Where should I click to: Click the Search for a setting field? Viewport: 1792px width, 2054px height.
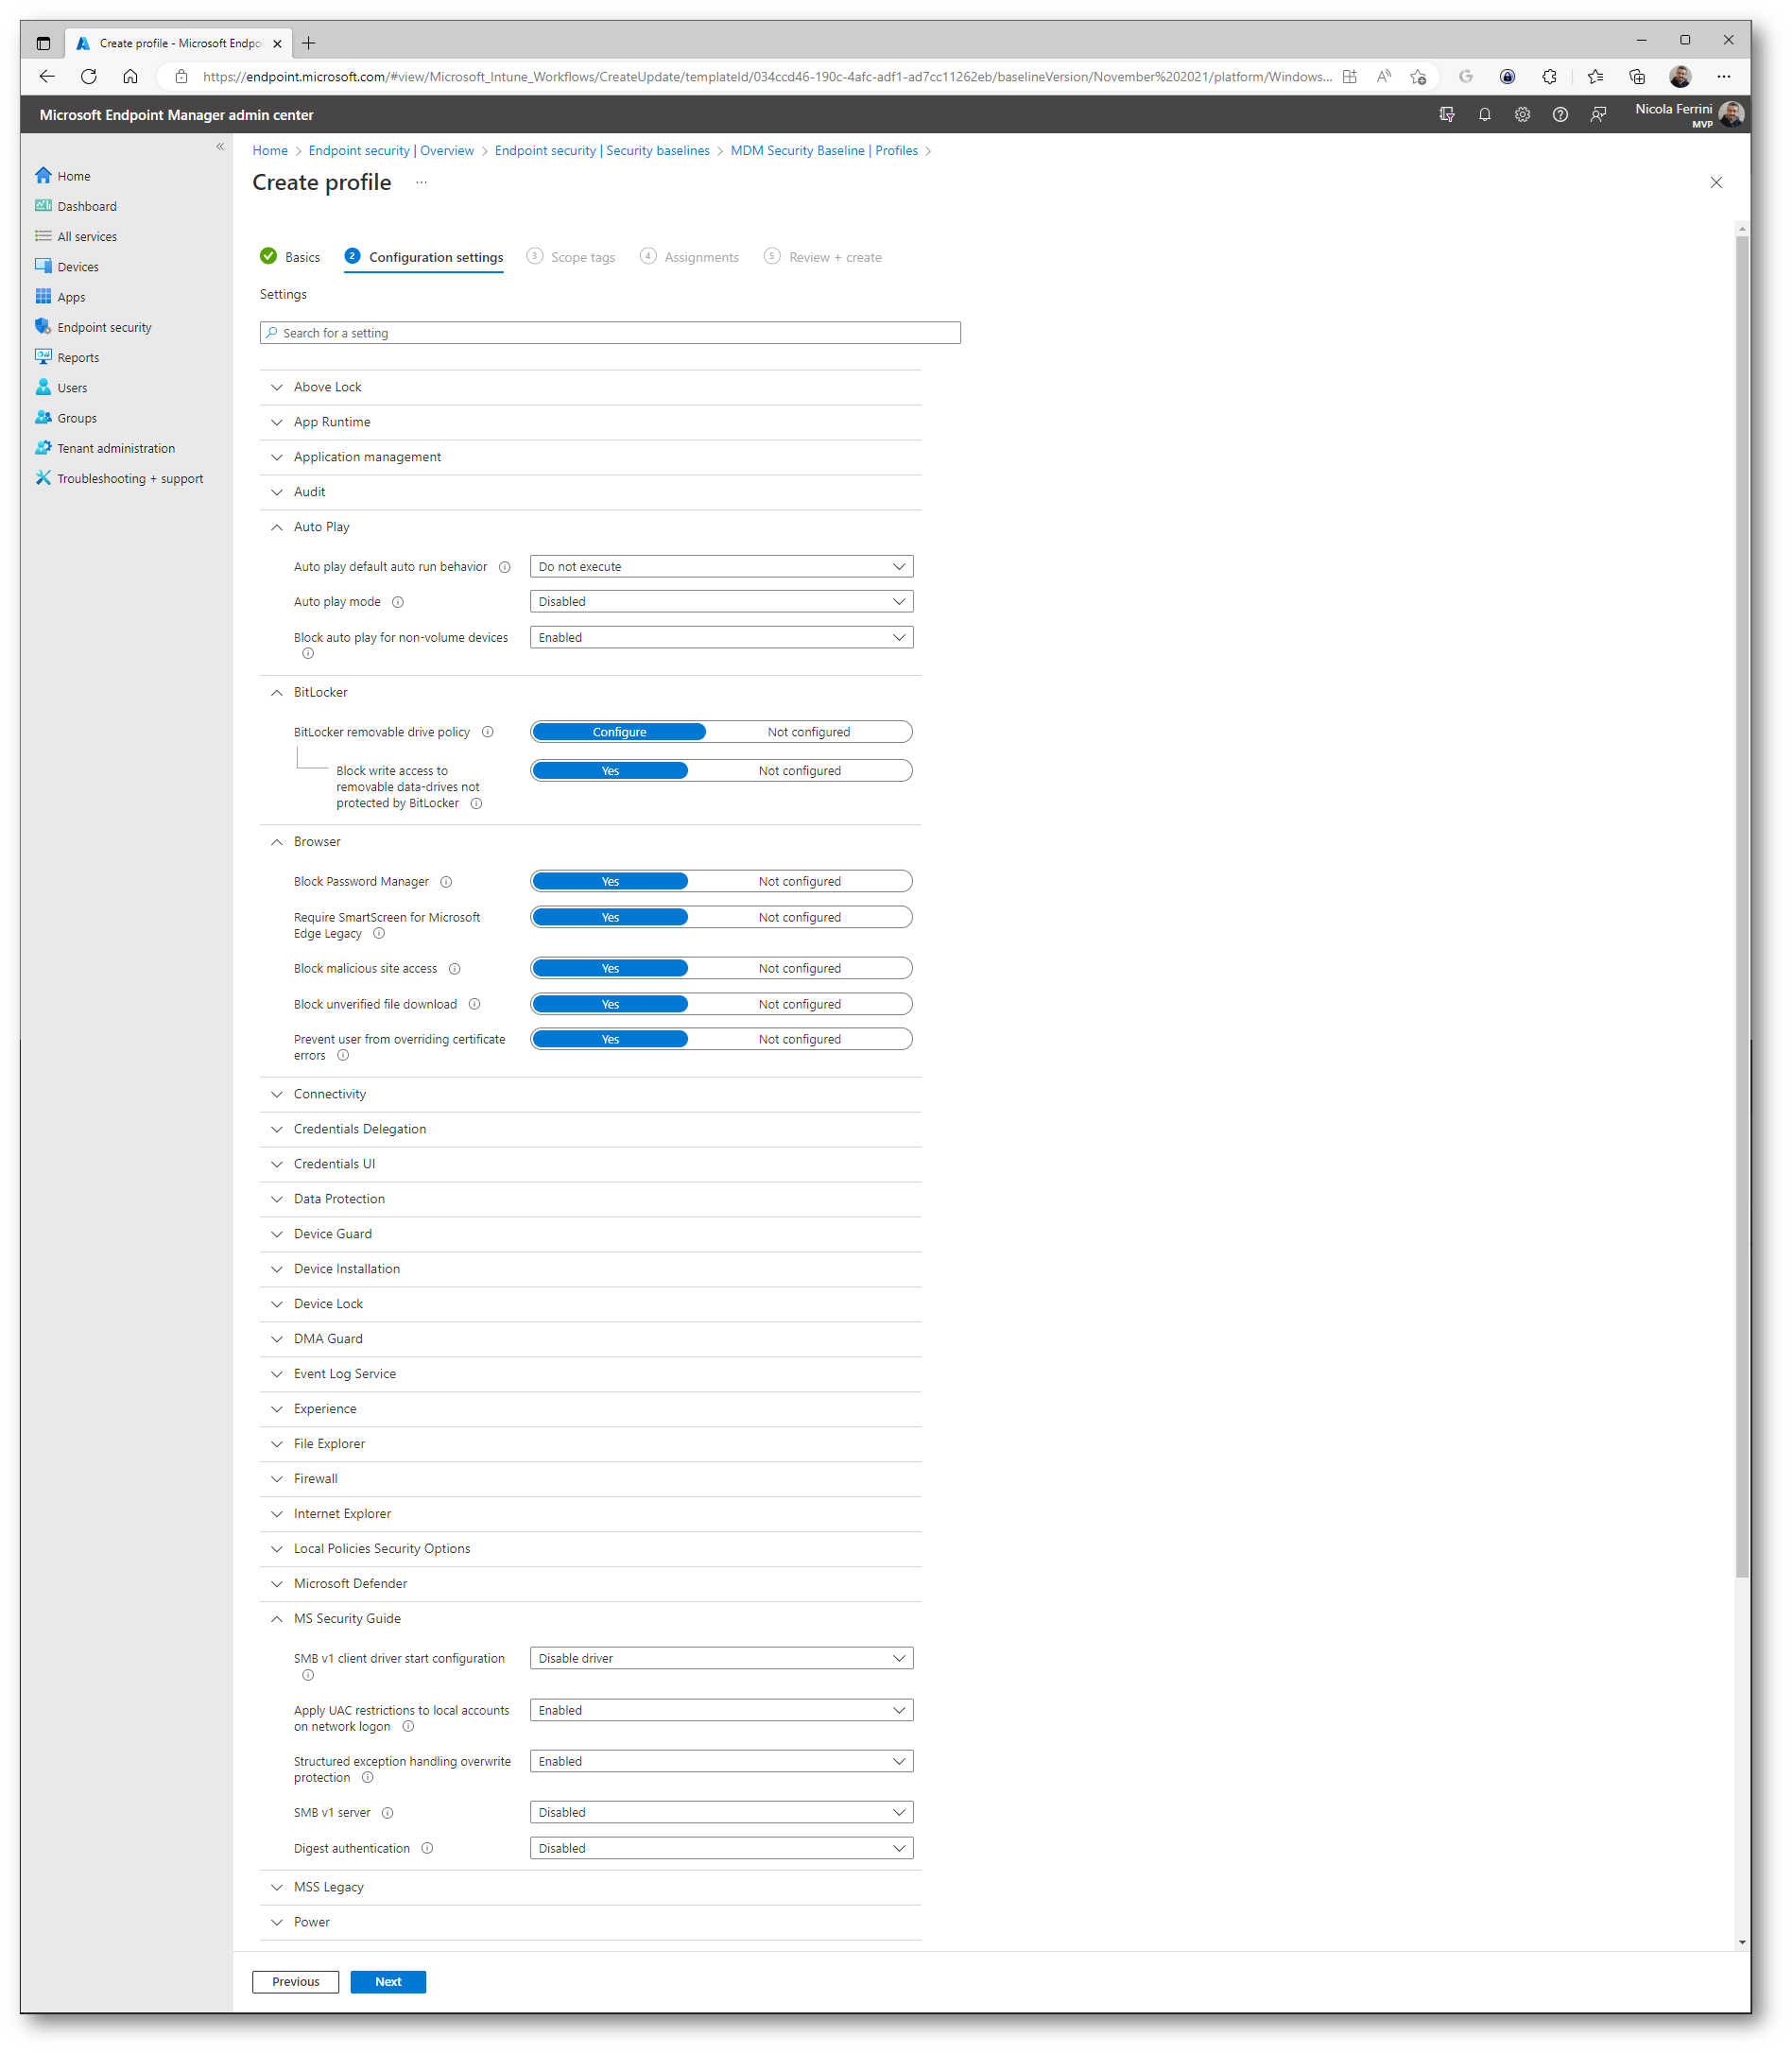(x=610, y=333)
